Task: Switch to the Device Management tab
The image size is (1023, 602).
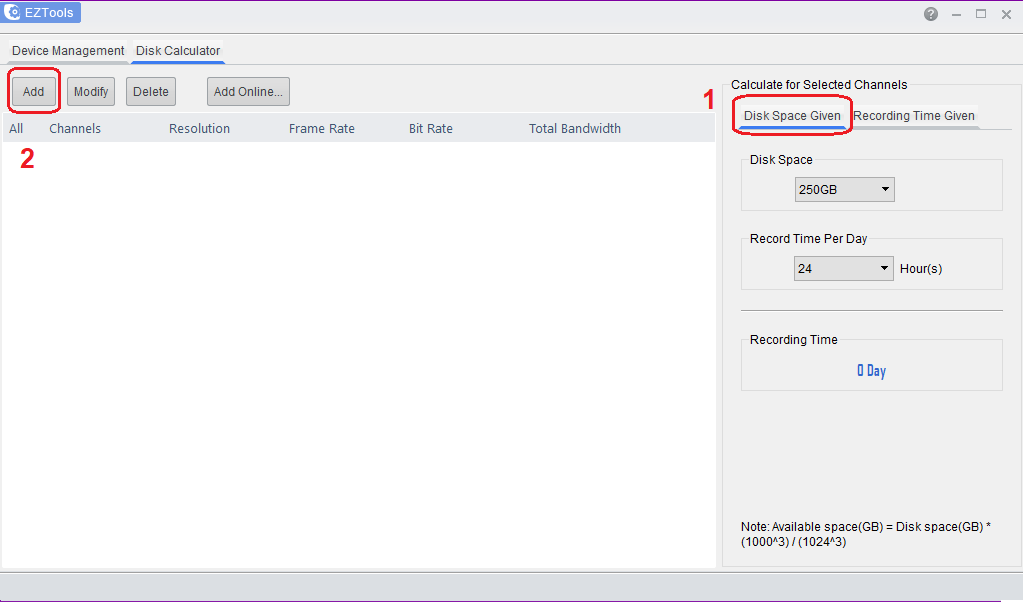Action: [x=66, y=50]
